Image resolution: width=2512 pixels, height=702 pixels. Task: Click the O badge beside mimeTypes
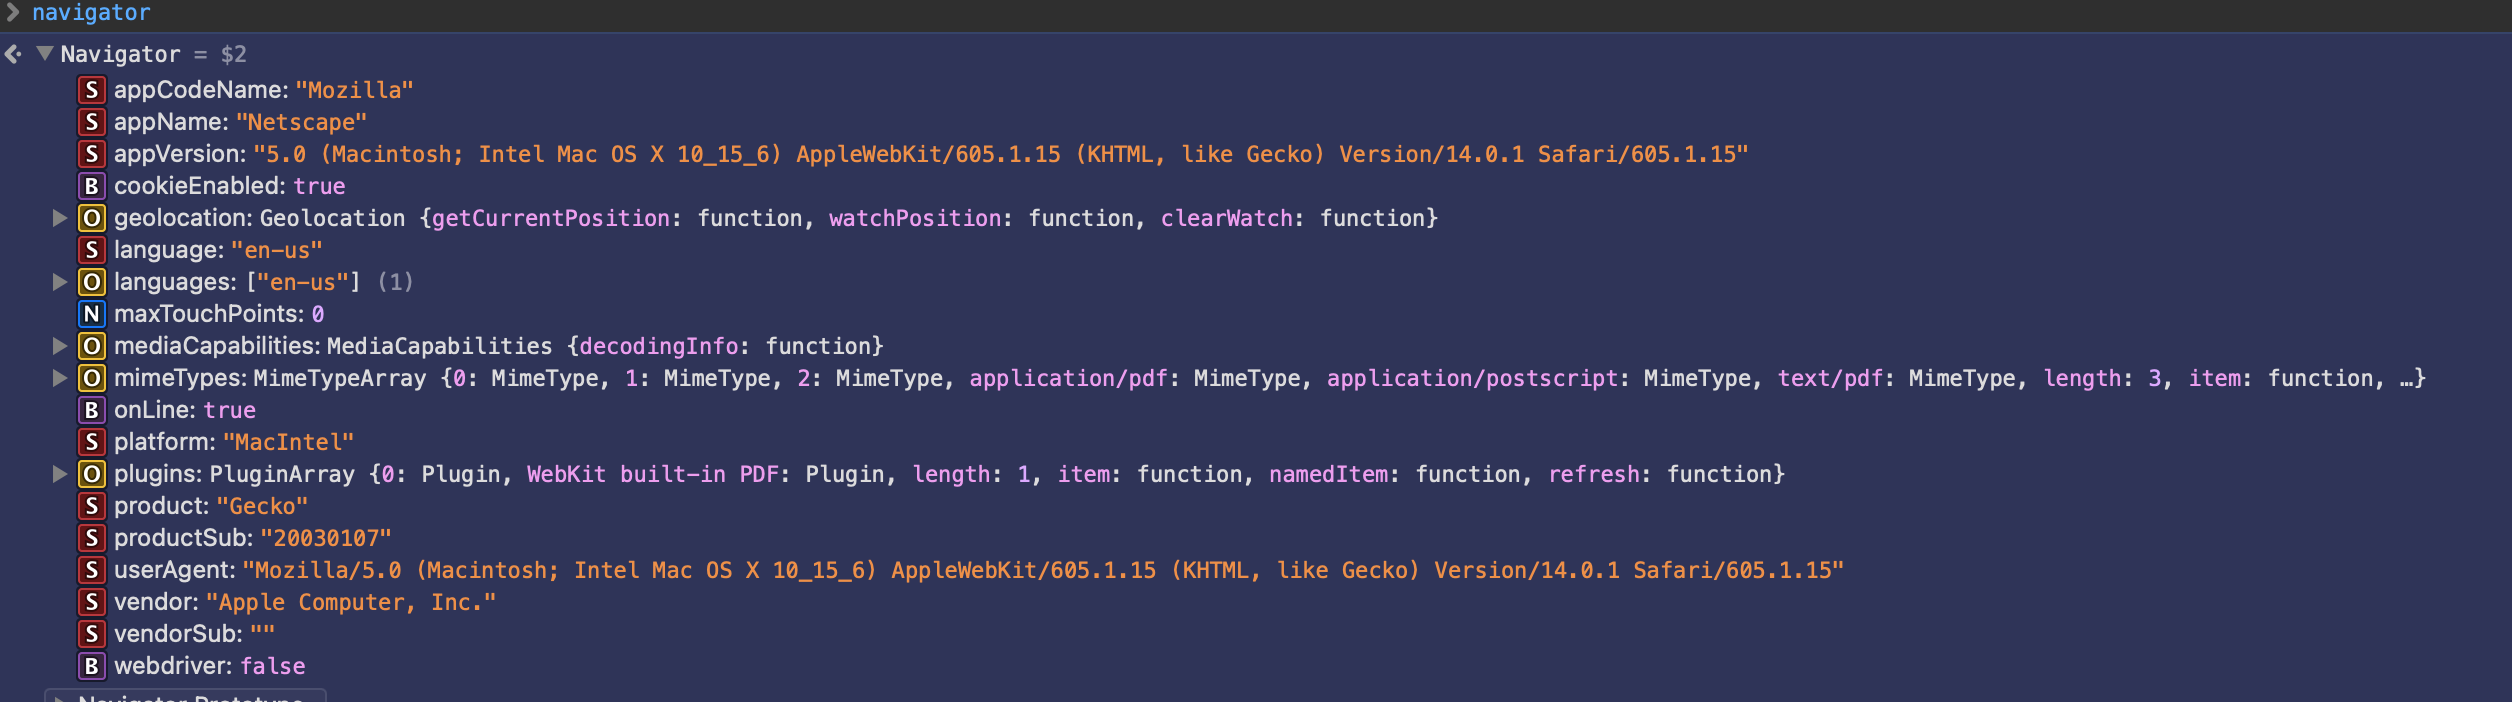pos(91,378)
